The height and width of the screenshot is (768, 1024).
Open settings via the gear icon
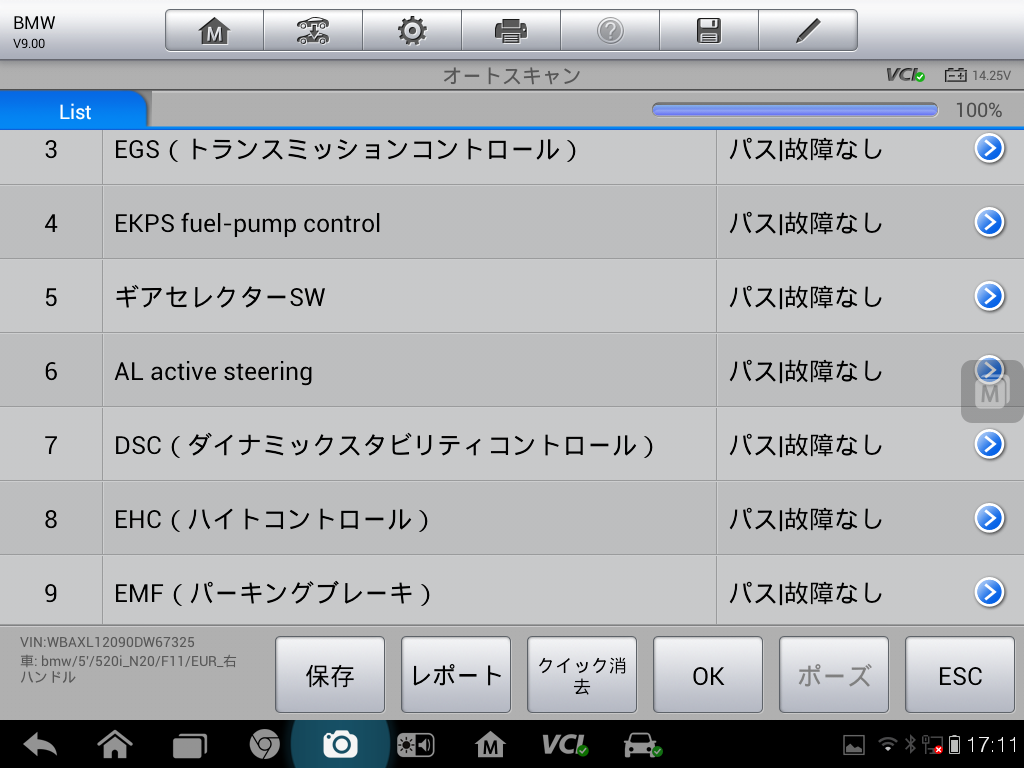tap(411, 29)
